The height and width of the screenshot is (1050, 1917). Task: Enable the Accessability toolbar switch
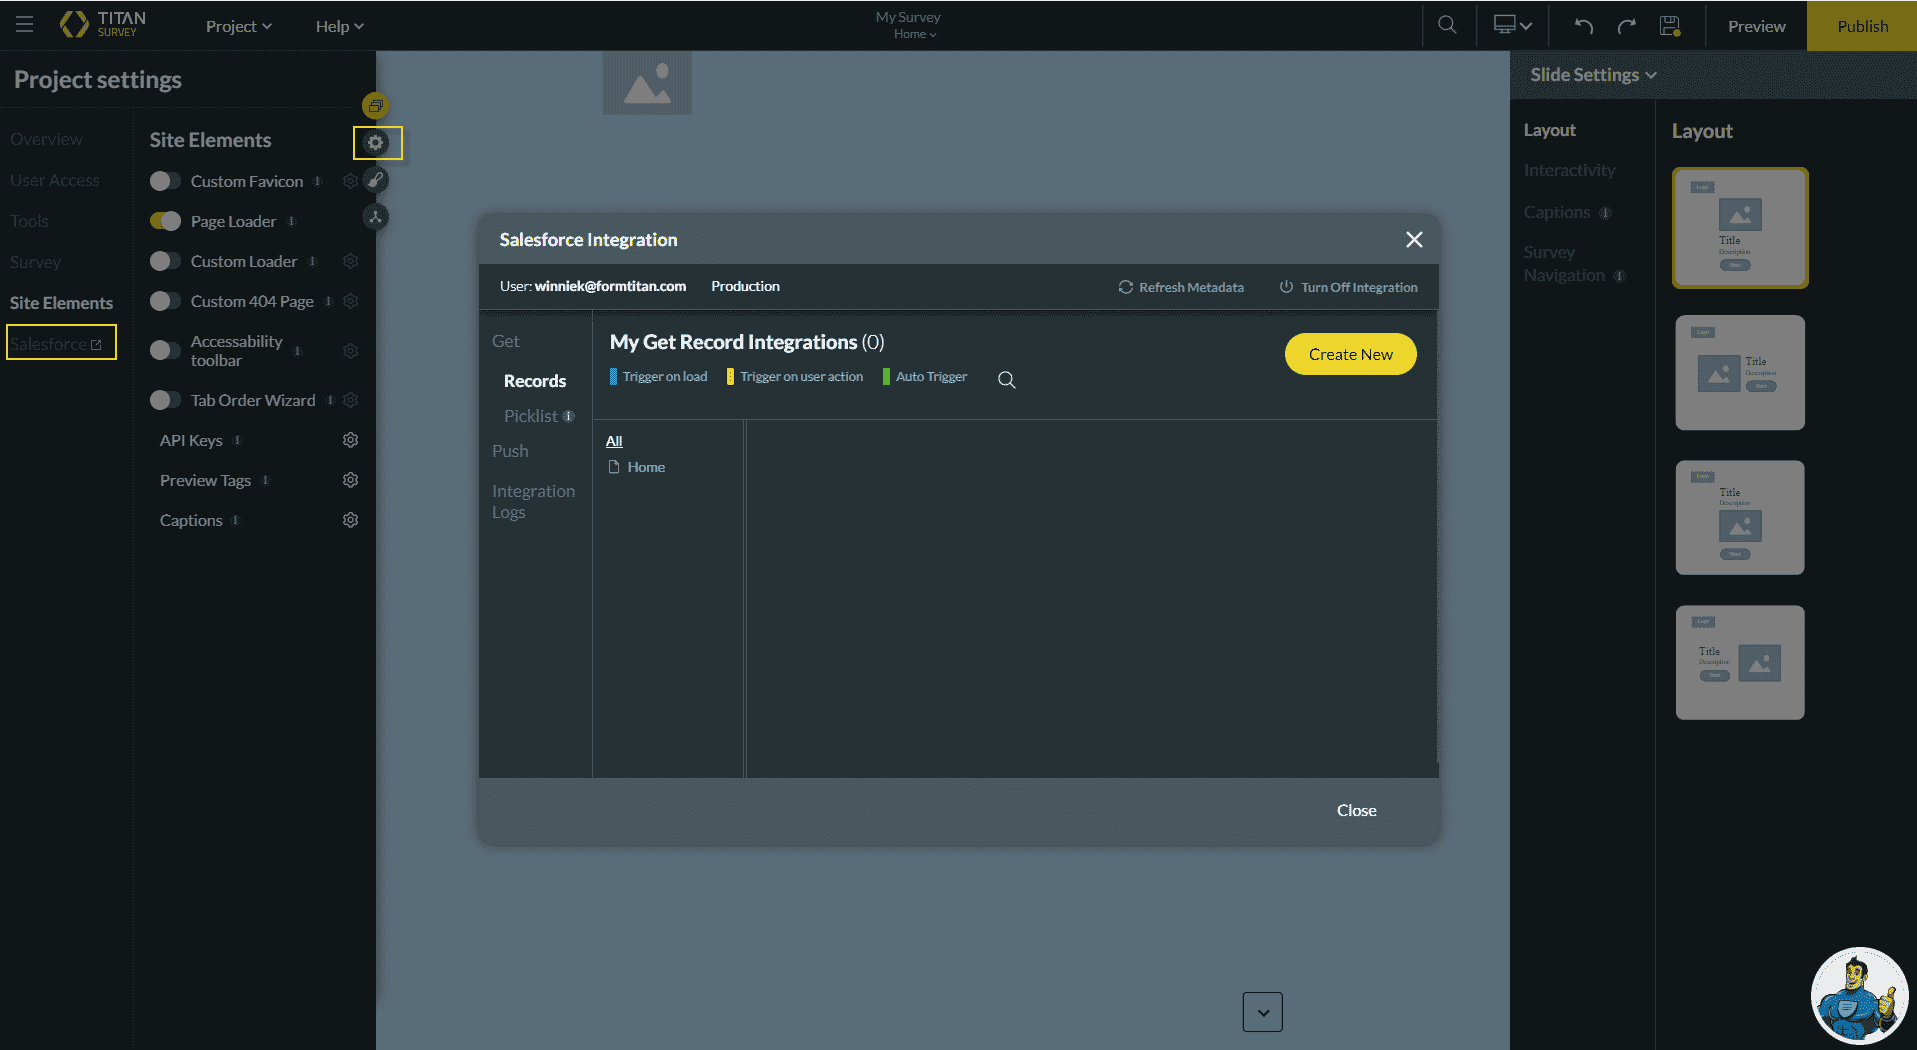coord(165,350)
